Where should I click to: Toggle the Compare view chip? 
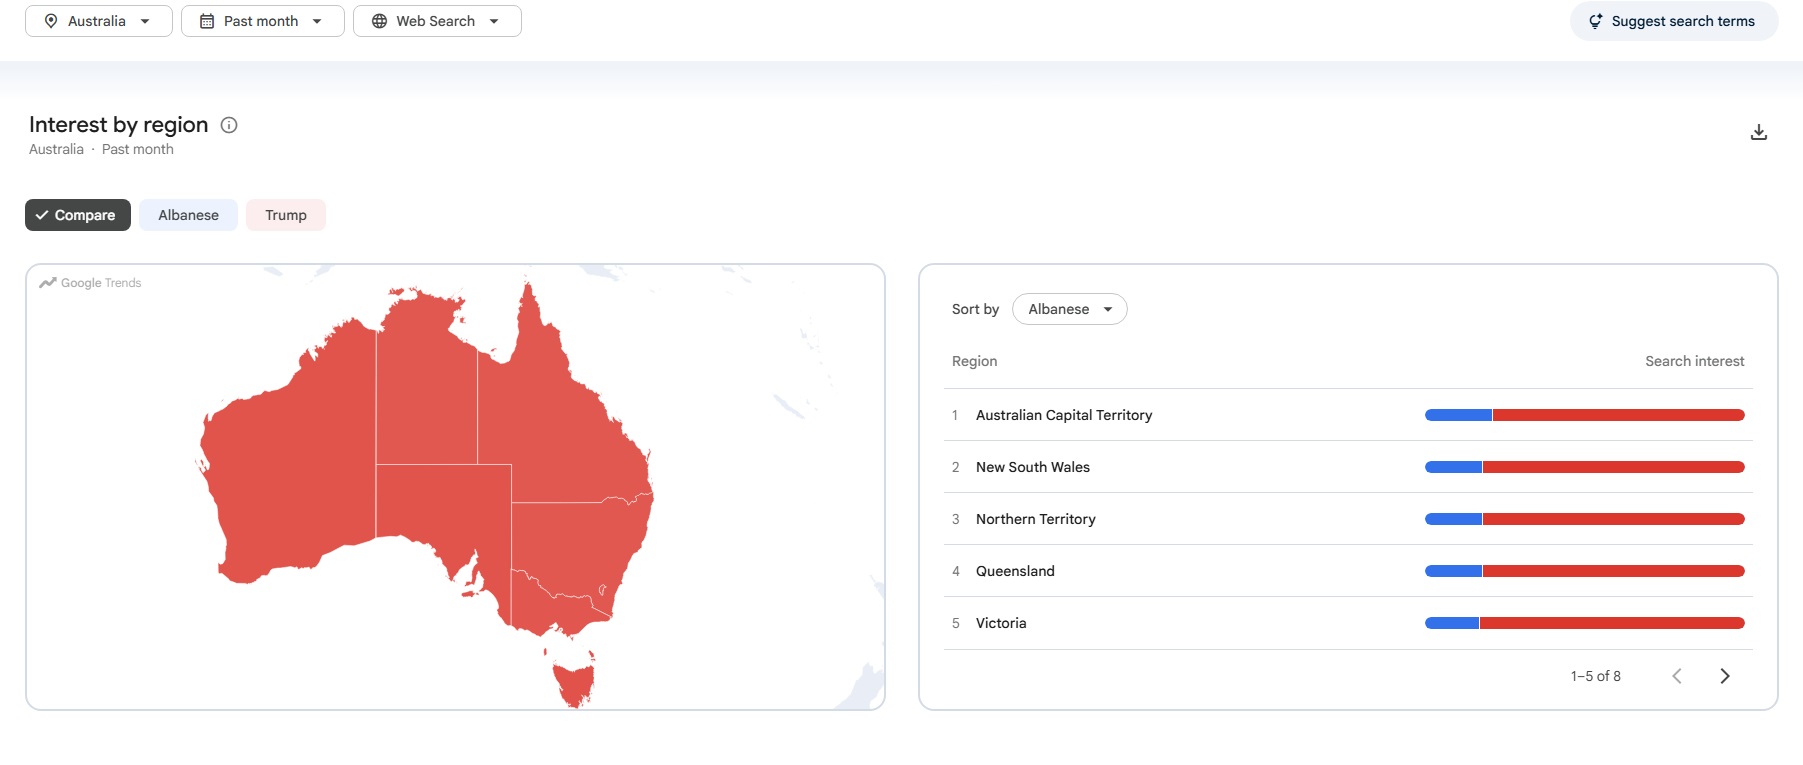(78, 215)
